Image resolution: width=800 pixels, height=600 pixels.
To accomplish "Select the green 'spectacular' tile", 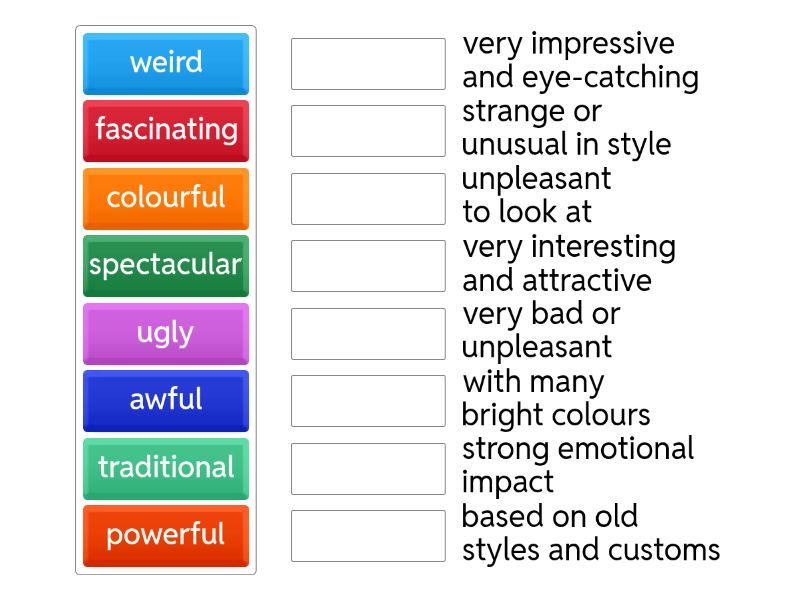I will pos(166,265).
